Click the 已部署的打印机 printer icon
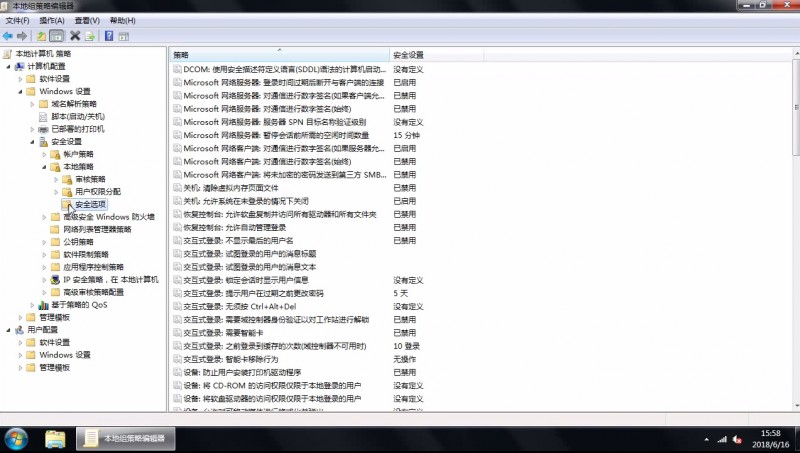The width and height of the screenshot is (800, 453). pos(43,129)
